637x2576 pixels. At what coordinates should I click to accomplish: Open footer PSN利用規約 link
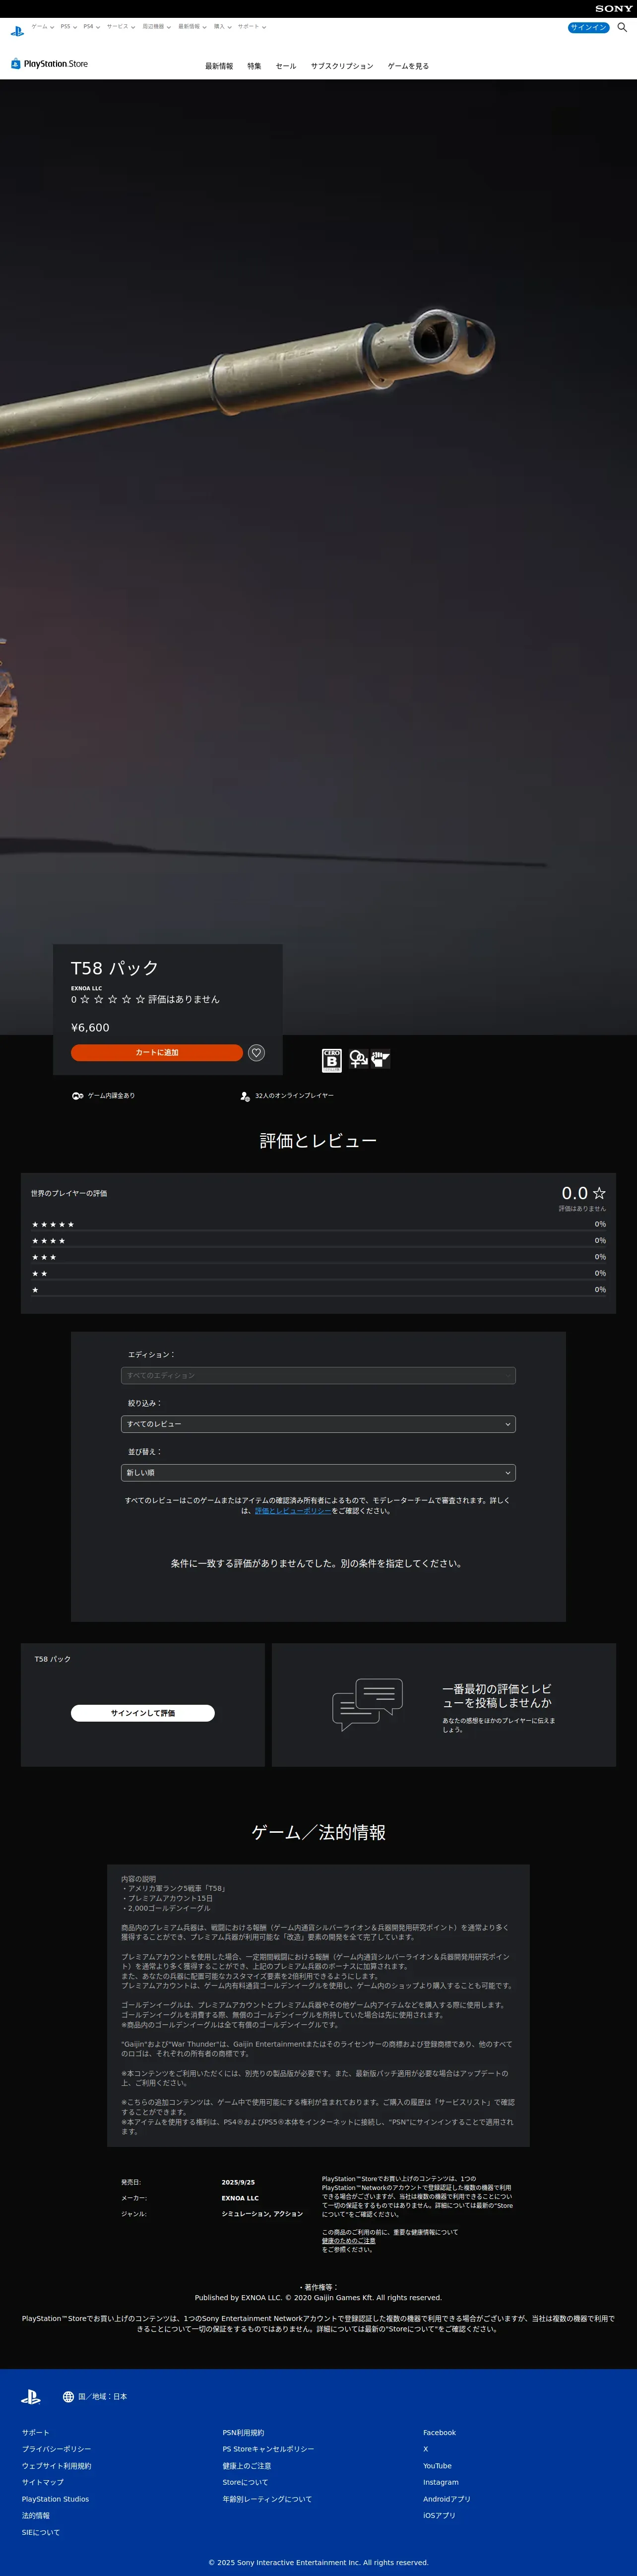click(244, 2432)
